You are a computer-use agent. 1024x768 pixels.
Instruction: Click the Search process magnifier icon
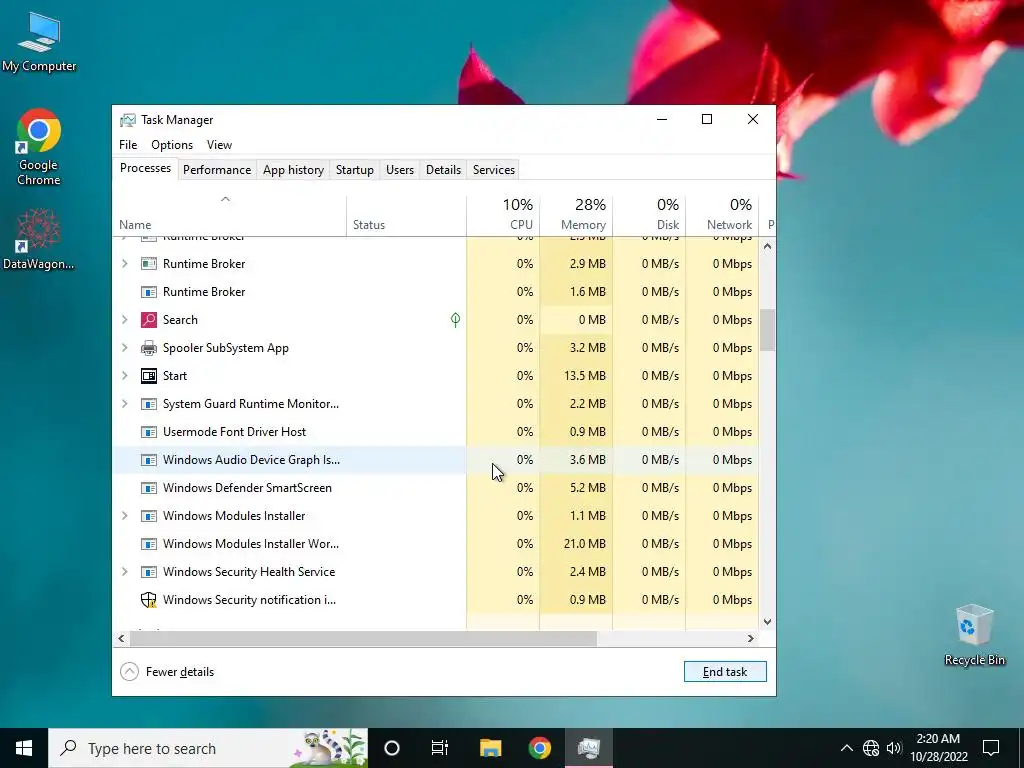(149, 320)
